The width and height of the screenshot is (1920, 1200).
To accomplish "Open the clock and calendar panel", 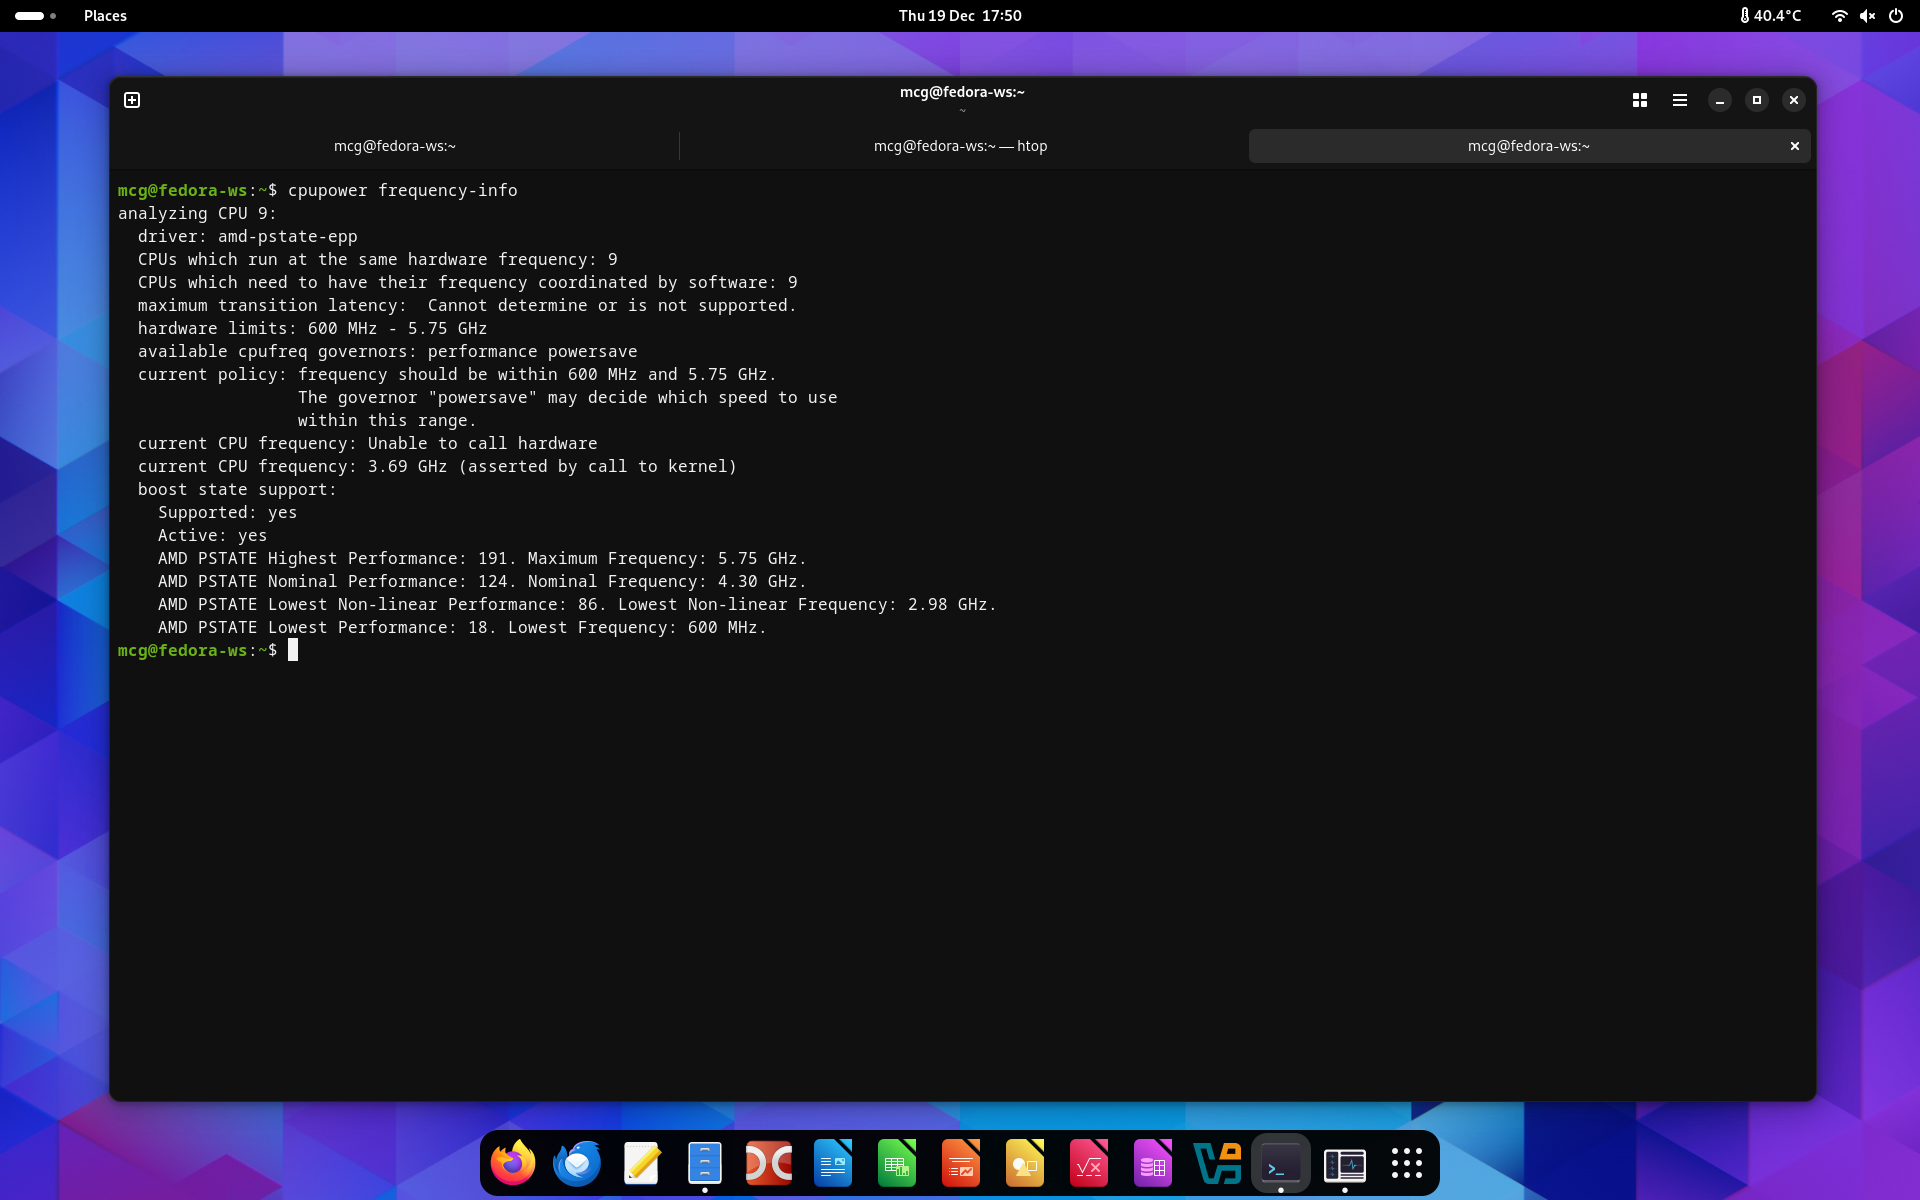I will (960, 16).
